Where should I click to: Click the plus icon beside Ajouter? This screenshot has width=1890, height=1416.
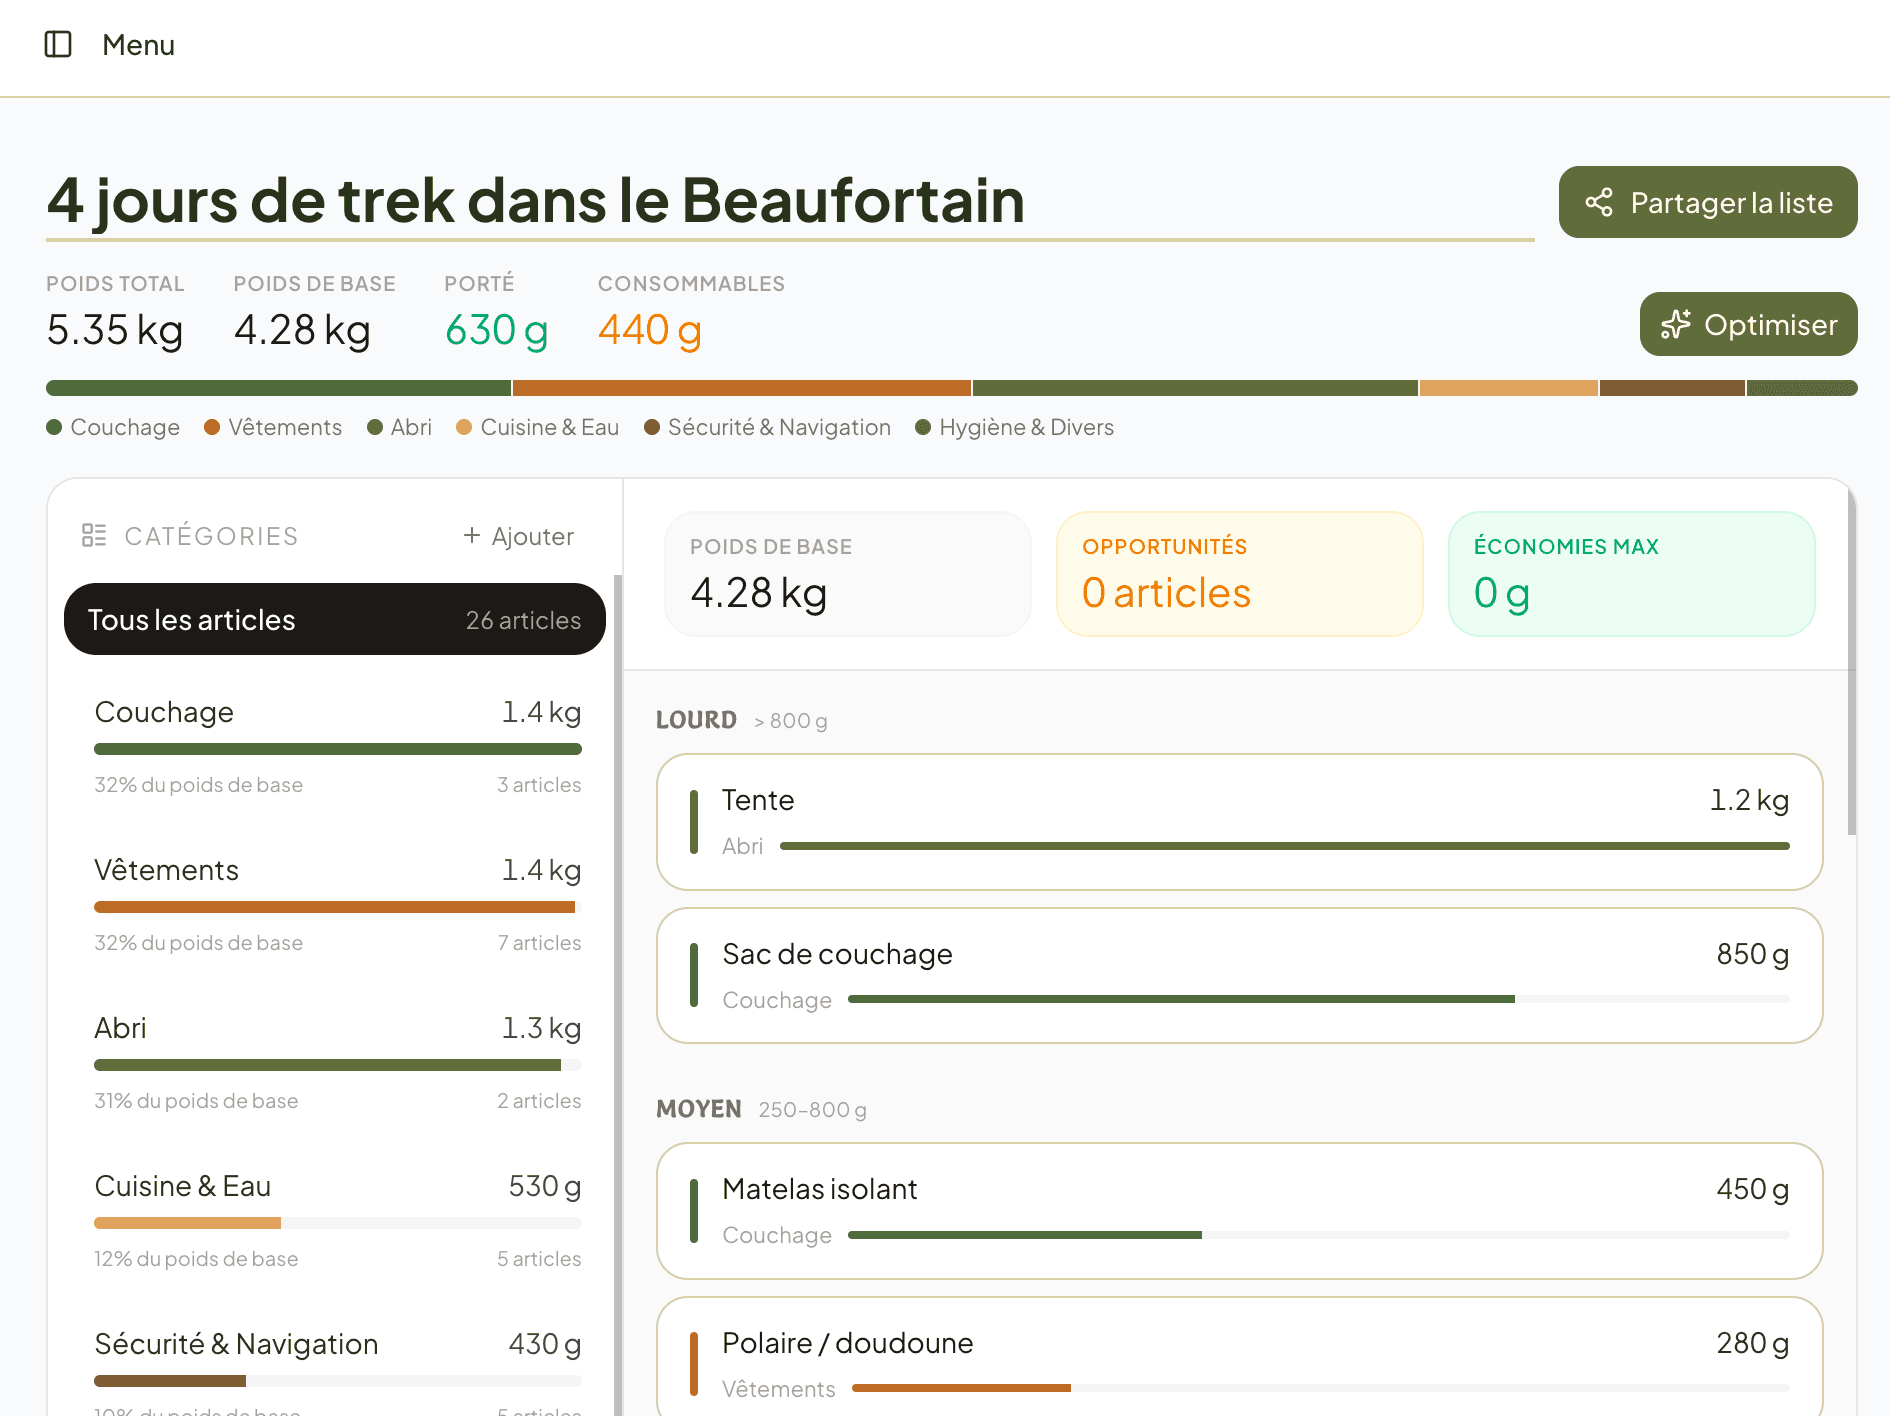[x=471, y=535]
